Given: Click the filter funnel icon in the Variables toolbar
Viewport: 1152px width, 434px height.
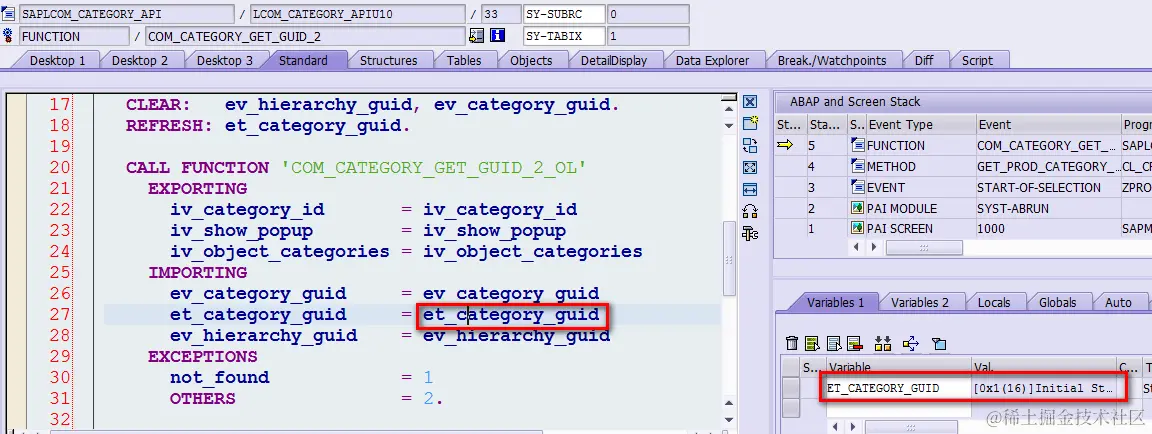Looking at the screenshot, I should pyautogui.click(x=939, y=343).
